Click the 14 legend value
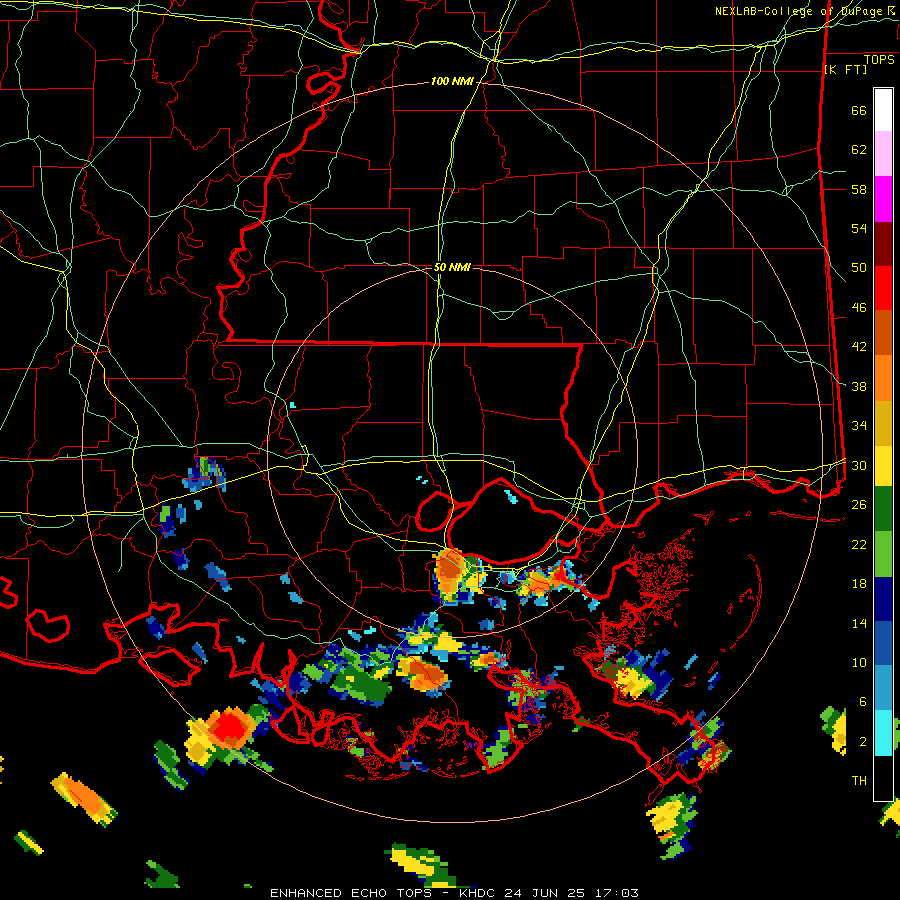 click(859, 623)
